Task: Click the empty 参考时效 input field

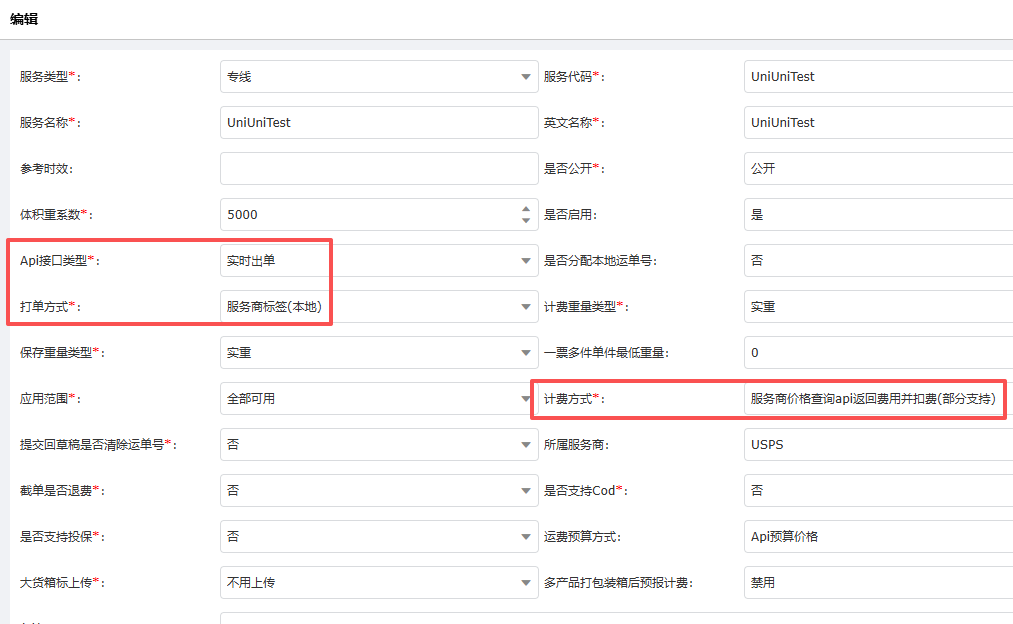Action: click(379, 169)
